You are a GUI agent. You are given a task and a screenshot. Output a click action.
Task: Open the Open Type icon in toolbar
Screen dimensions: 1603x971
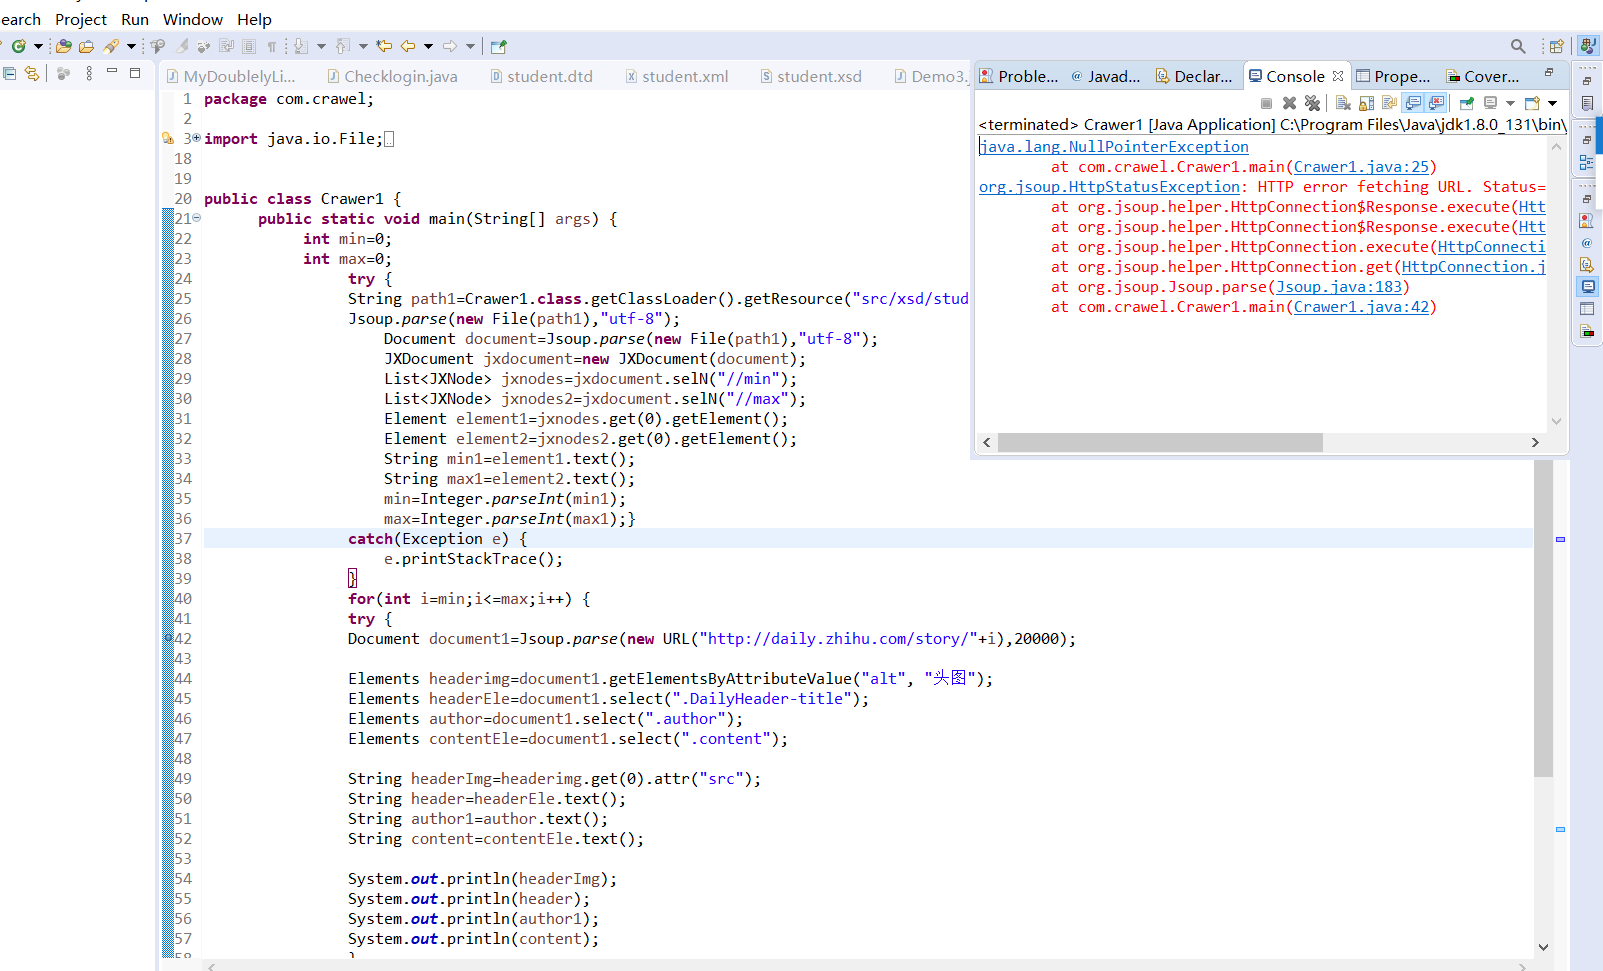pos(63,46)
